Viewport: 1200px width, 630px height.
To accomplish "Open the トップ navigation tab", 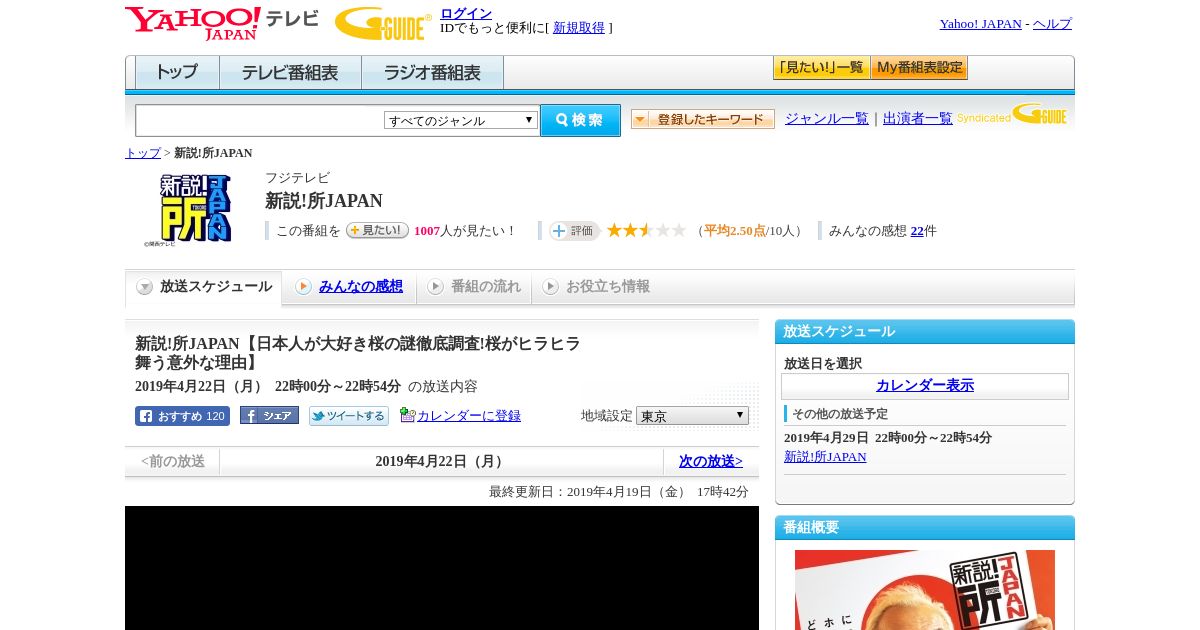I will (177, 72).
